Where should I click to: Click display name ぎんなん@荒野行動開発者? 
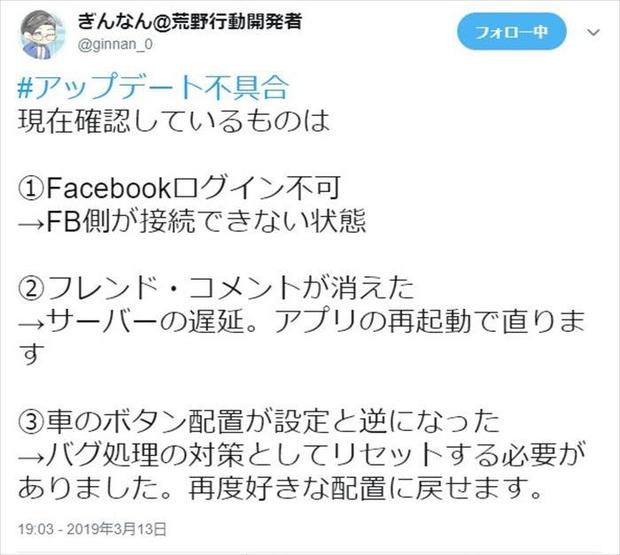[189, 21]
